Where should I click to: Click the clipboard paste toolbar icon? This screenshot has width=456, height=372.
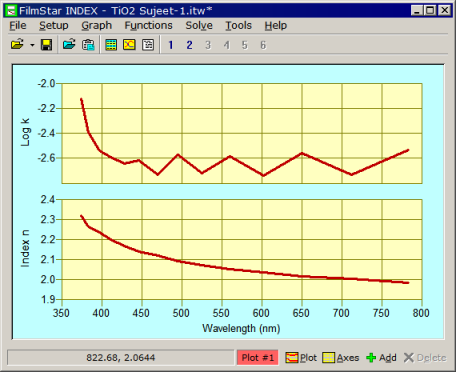coord(88,45)
